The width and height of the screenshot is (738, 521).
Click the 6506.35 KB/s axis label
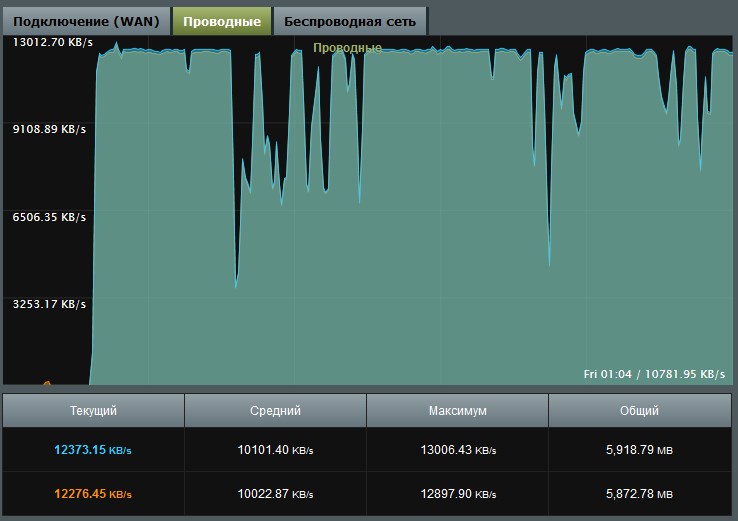[x=49, y=216]
